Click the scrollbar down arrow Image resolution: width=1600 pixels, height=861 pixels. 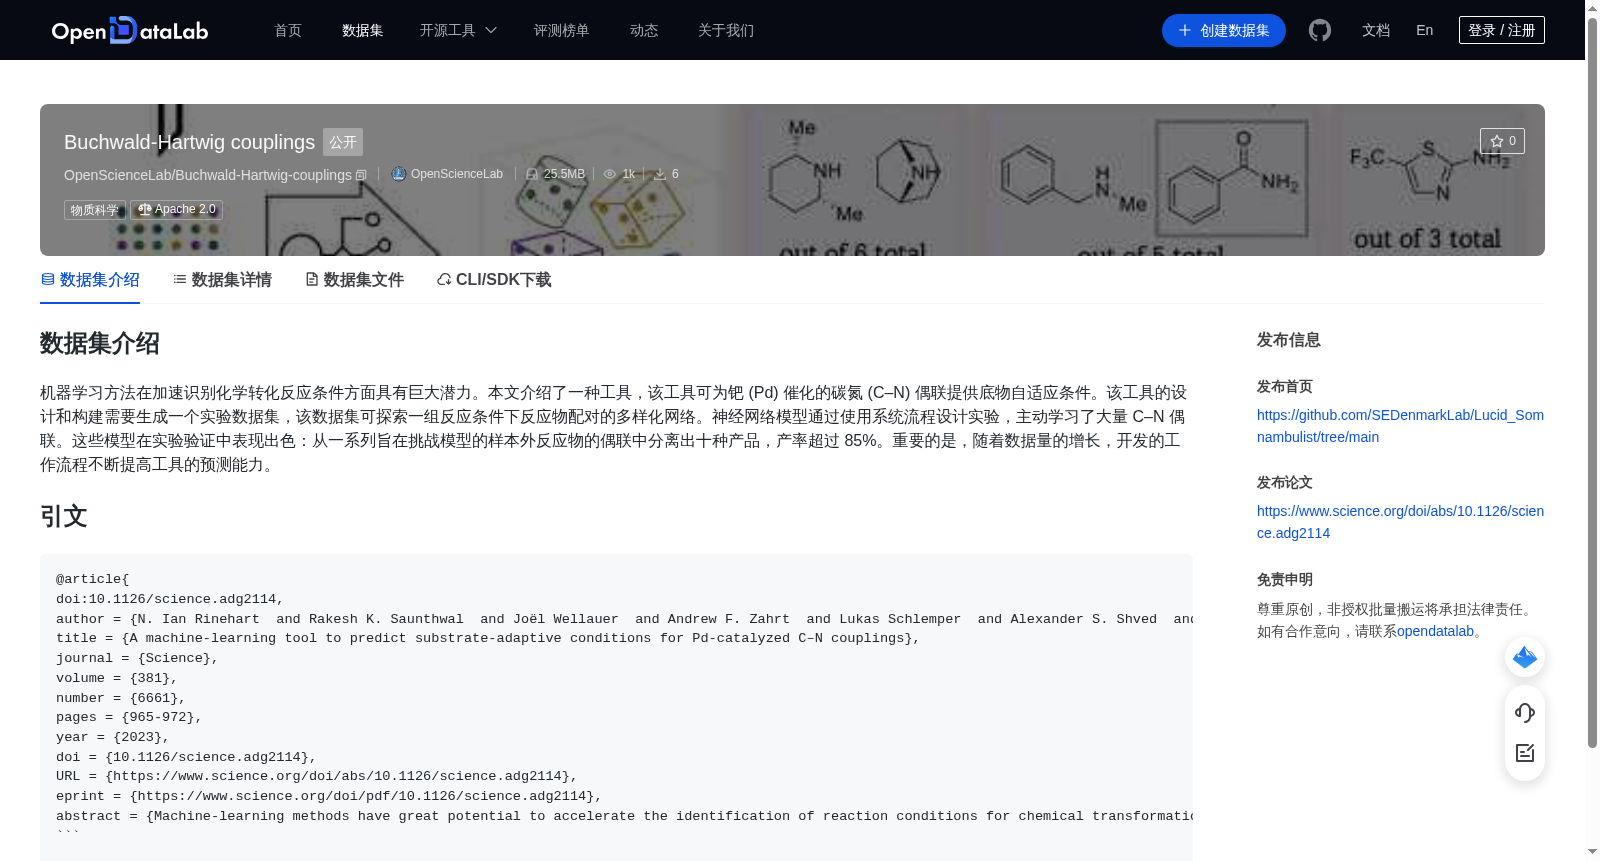coord(1592,852)
